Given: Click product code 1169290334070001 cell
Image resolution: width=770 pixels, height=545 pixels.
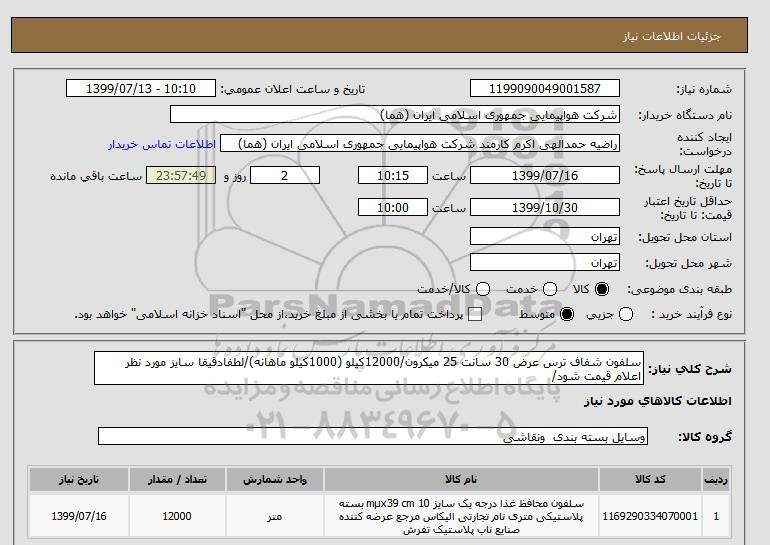Looking at the screenshot, I should pyautogui.click(x=650, y=516).
